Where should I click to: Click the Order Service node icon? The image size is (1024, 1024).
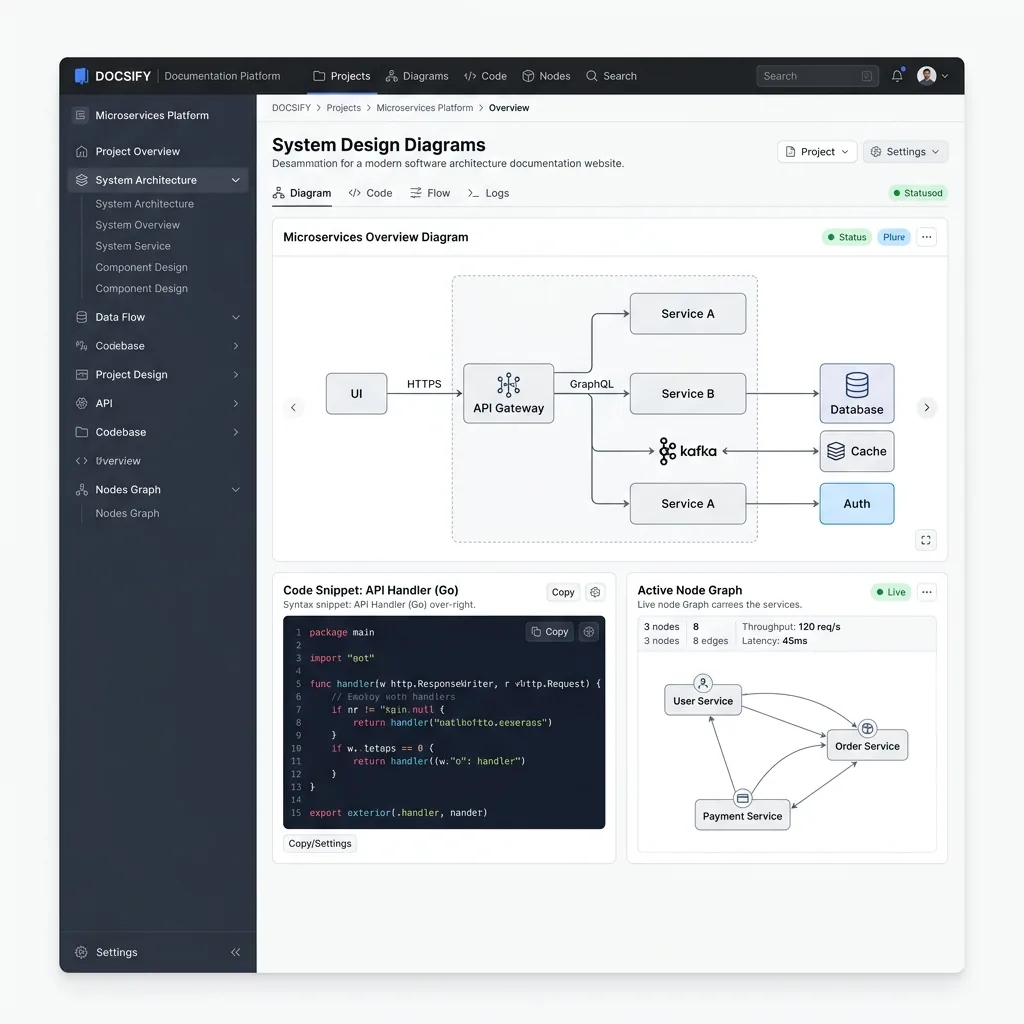(867, 728)
